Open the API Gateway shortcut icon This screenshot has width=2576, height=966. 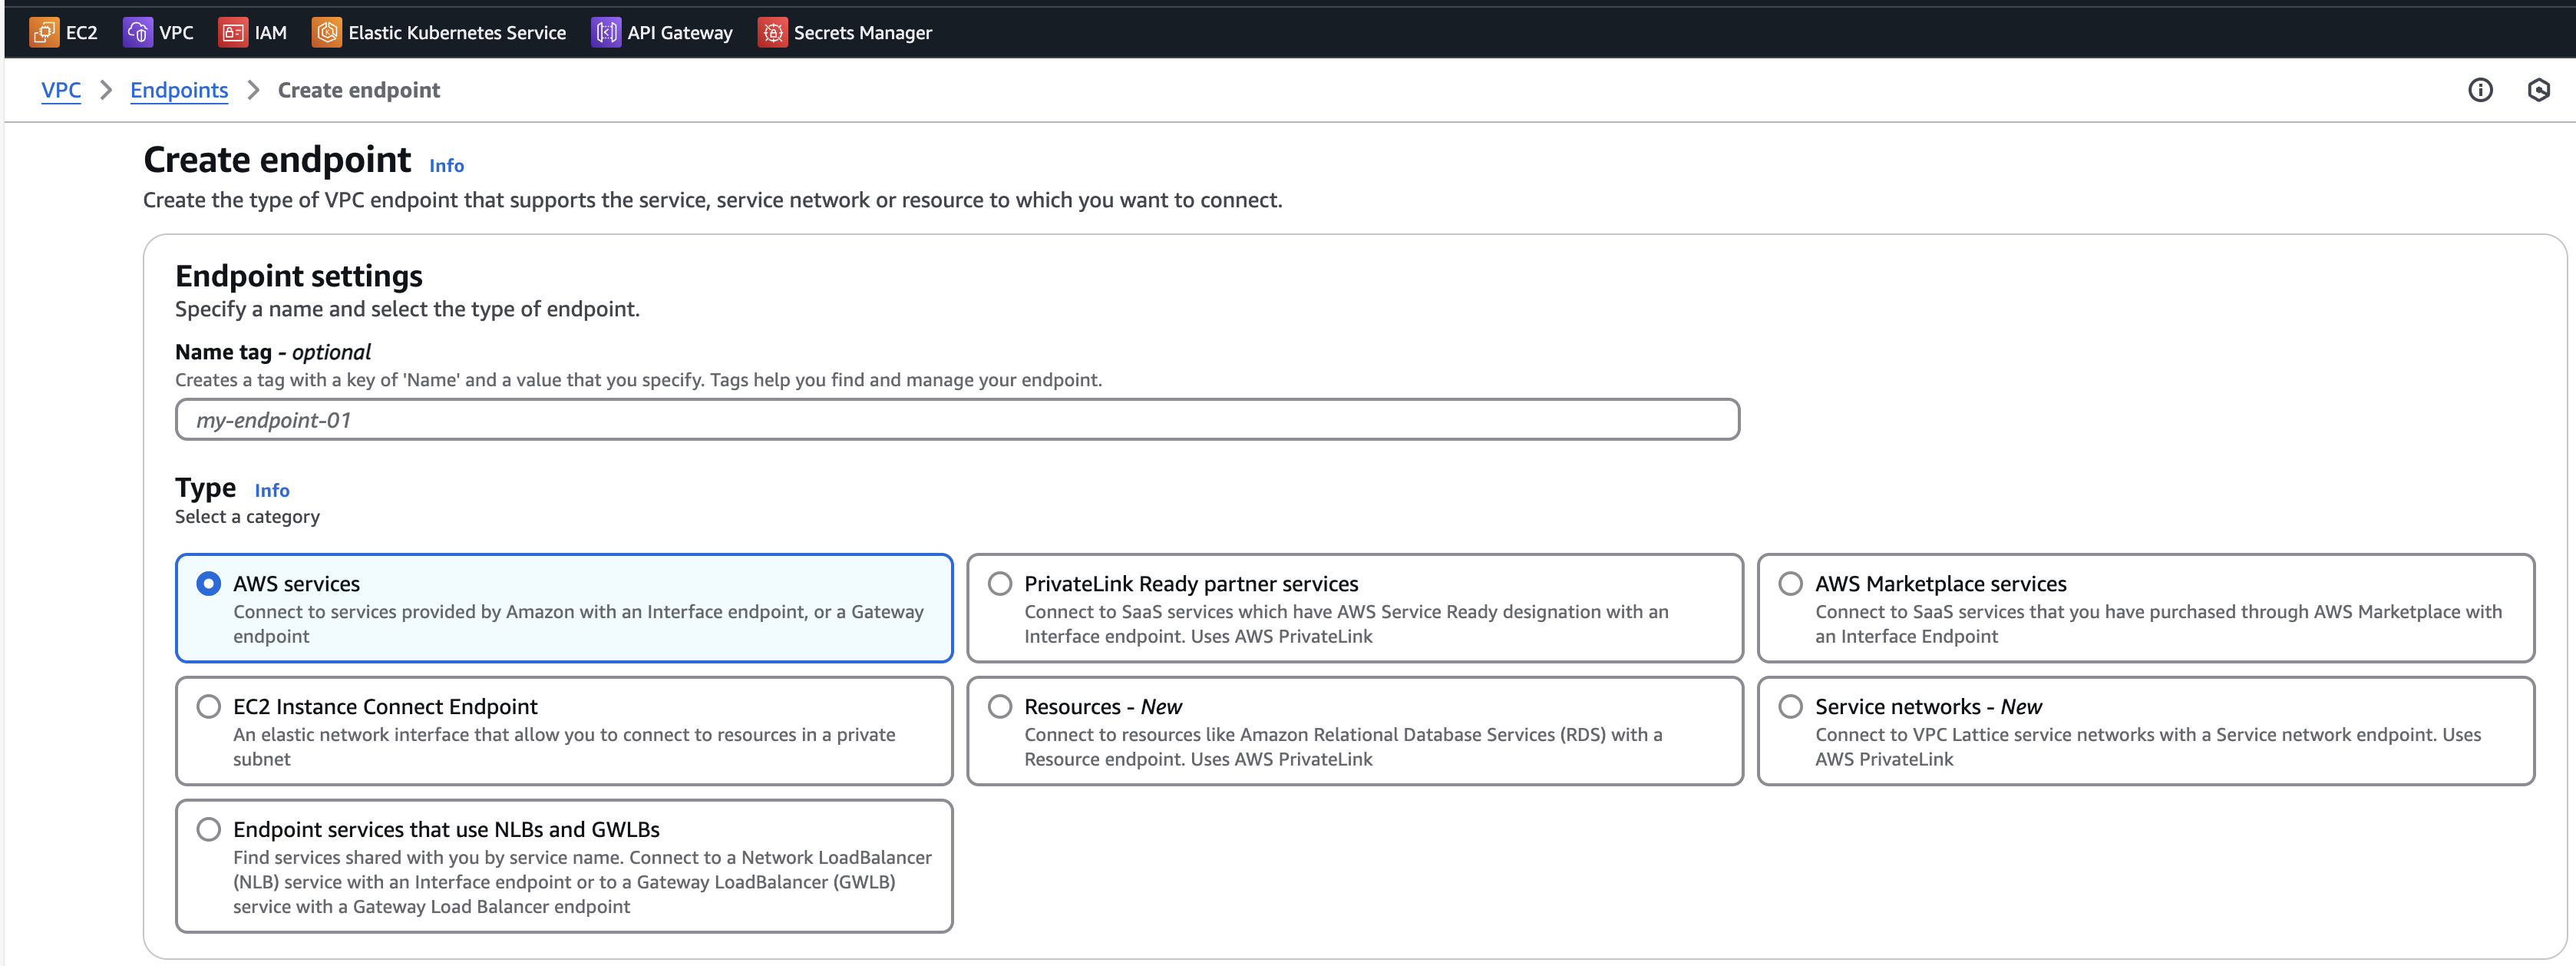[605, 32]
